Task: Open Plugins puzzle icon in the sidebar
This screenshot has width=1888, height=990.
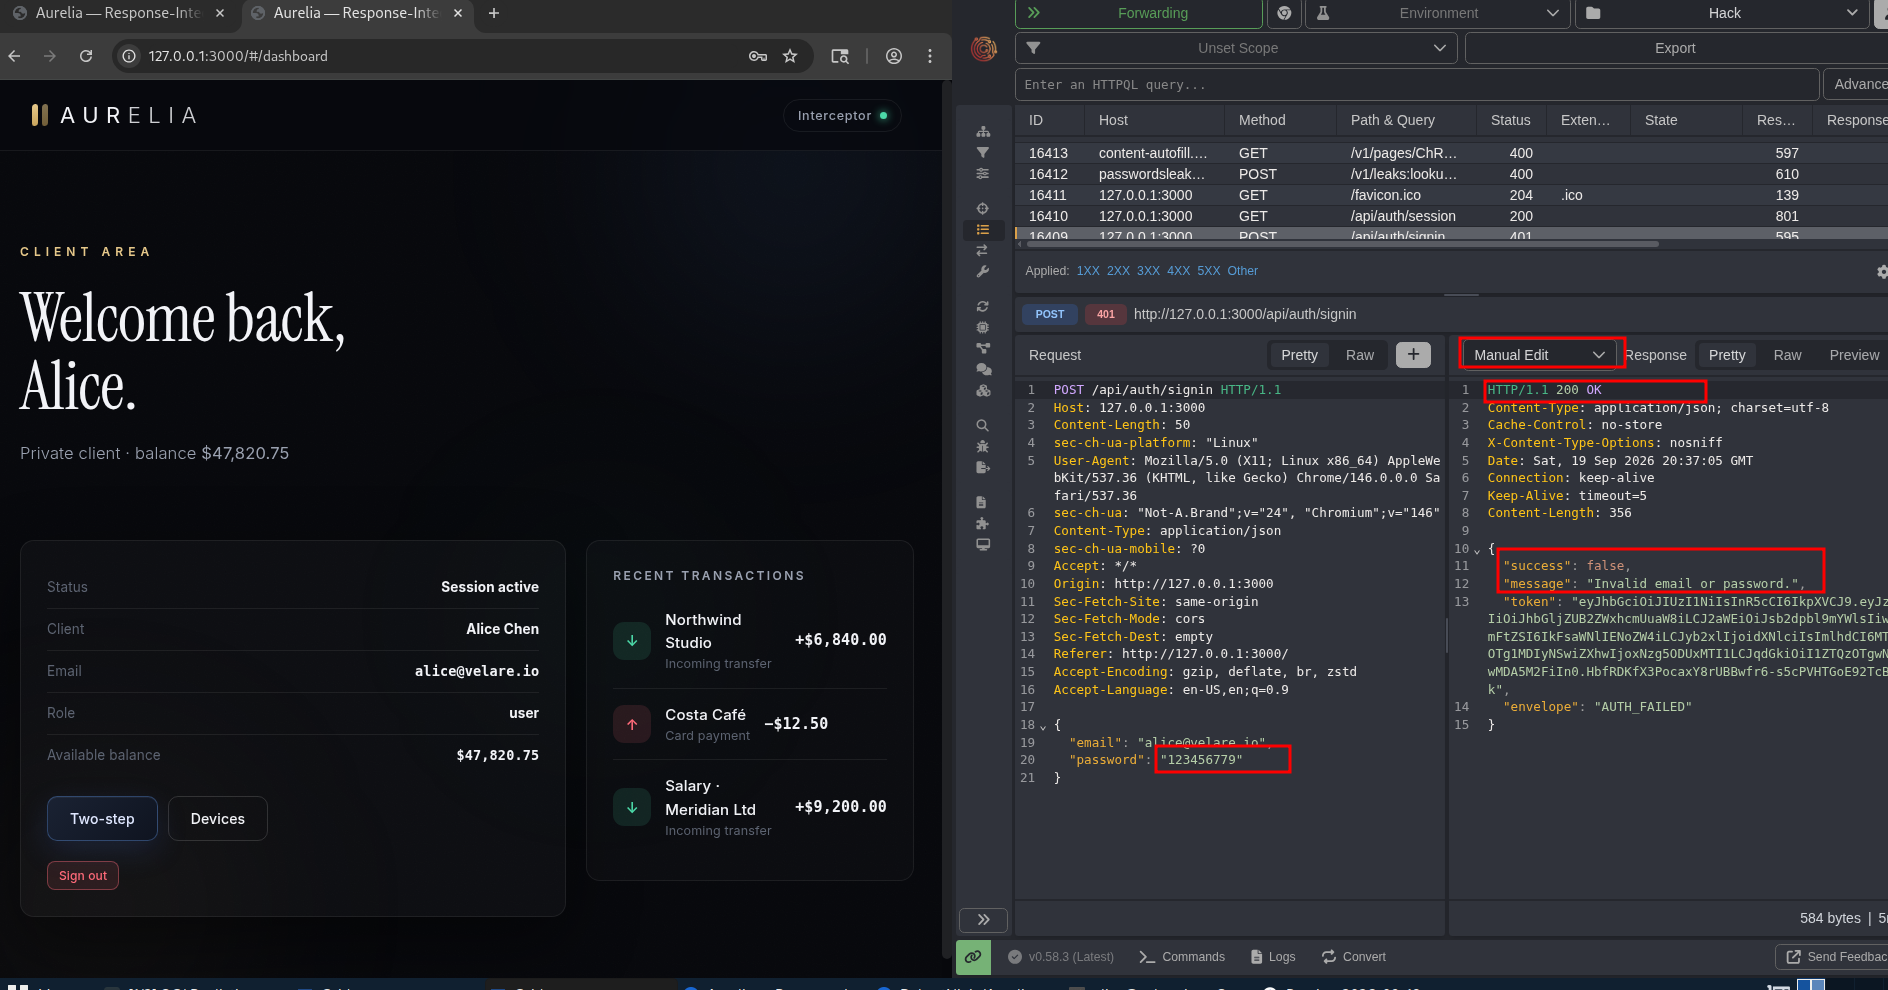Action: (x=983, y=523)
